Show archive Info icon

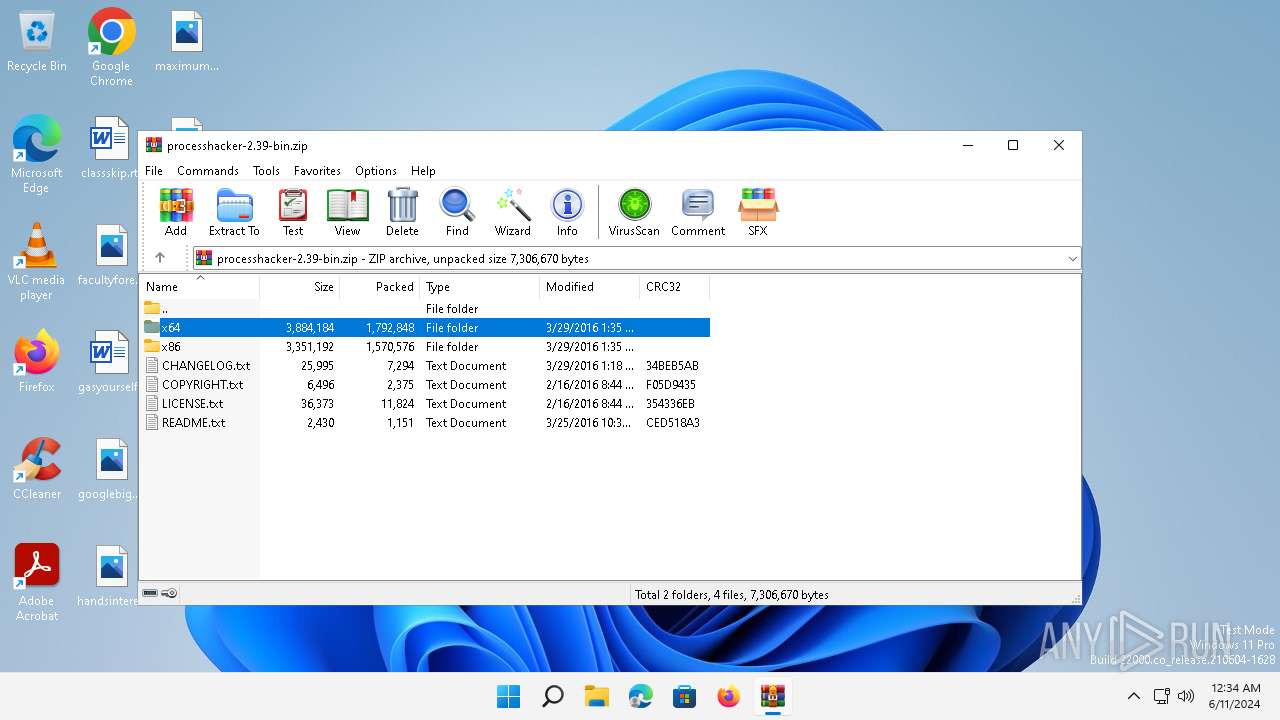[x=567, y=212]
